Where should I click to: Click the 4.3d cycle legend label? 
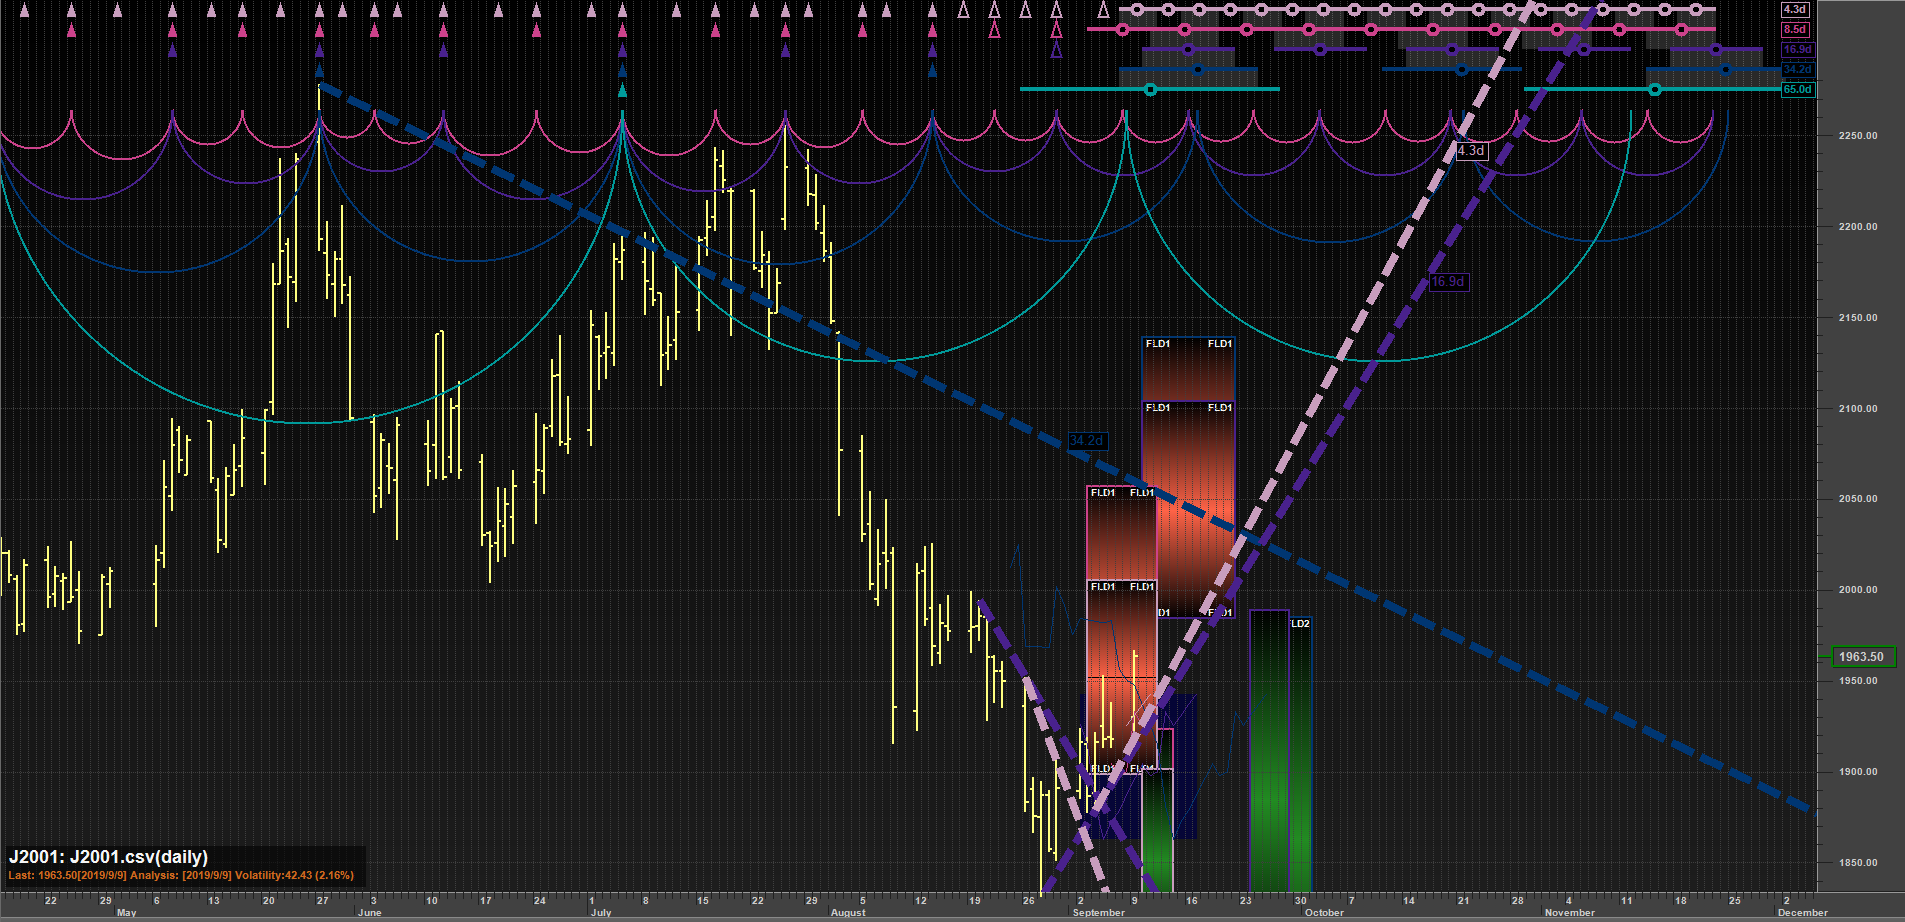[x=1795, y=10]
